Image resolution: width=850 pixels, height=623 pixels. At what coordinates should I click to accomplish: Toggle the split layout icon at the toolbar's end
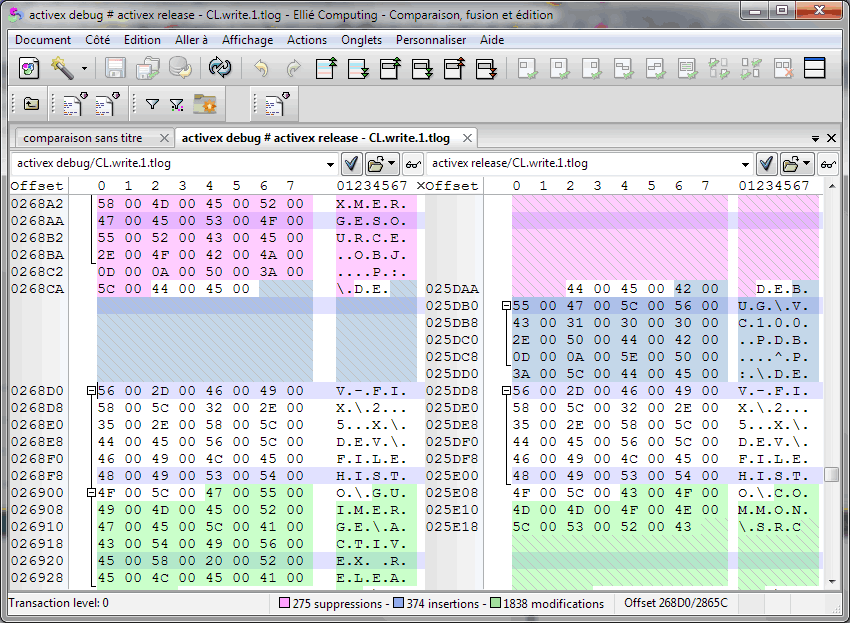(x=815, y=69)
